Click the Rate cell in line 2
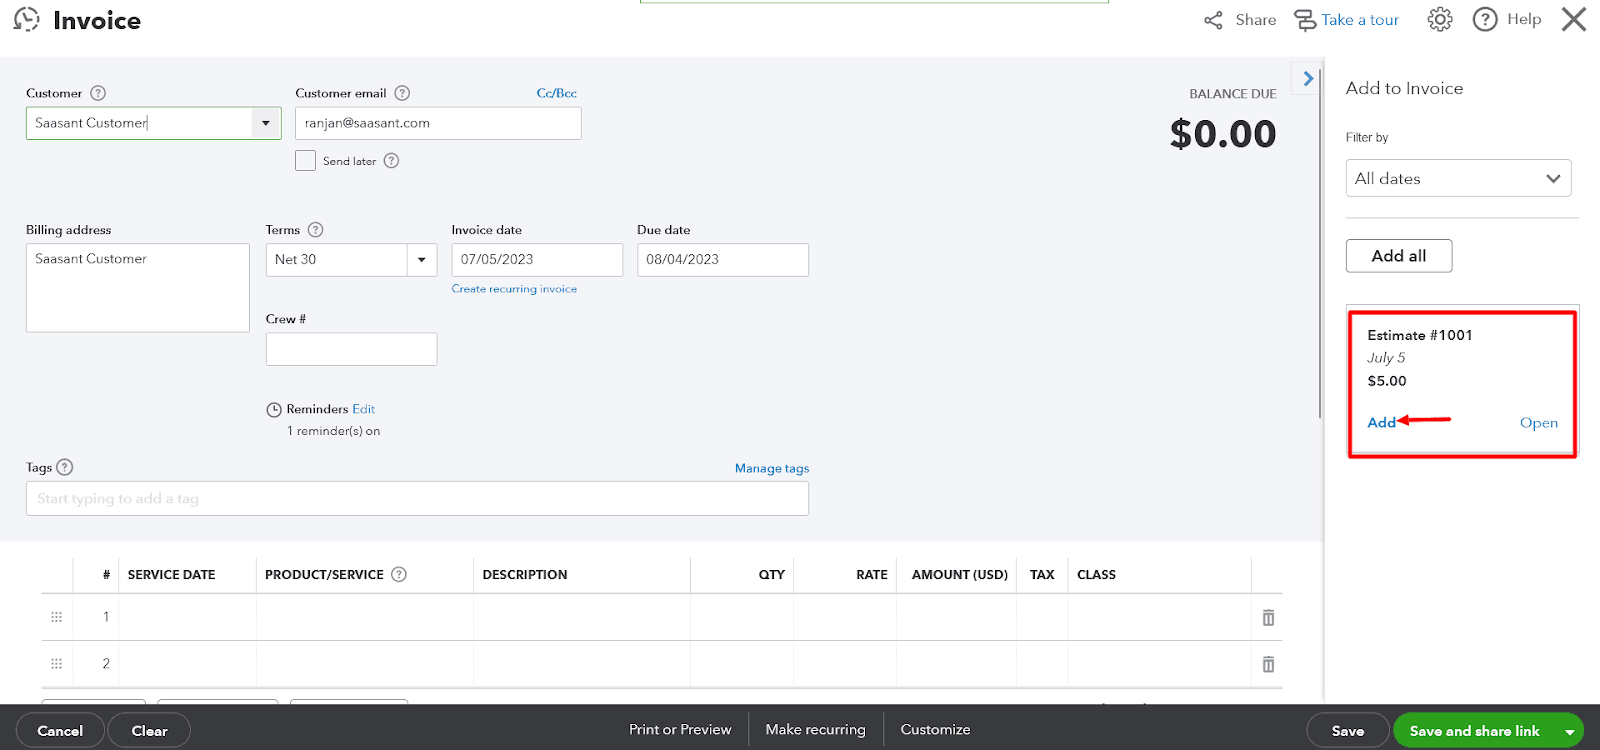 (x=845, y=664)
